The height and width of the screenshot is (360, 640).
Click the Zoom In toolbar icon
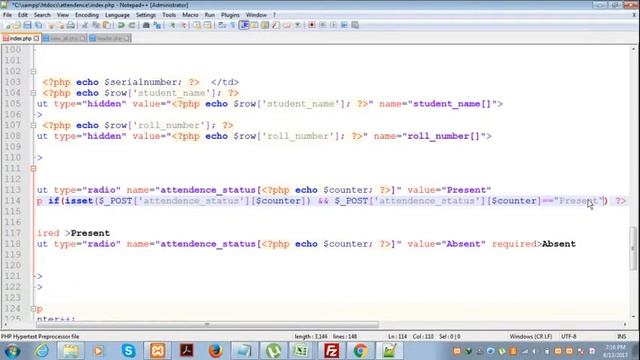click(x=172, y=25)
